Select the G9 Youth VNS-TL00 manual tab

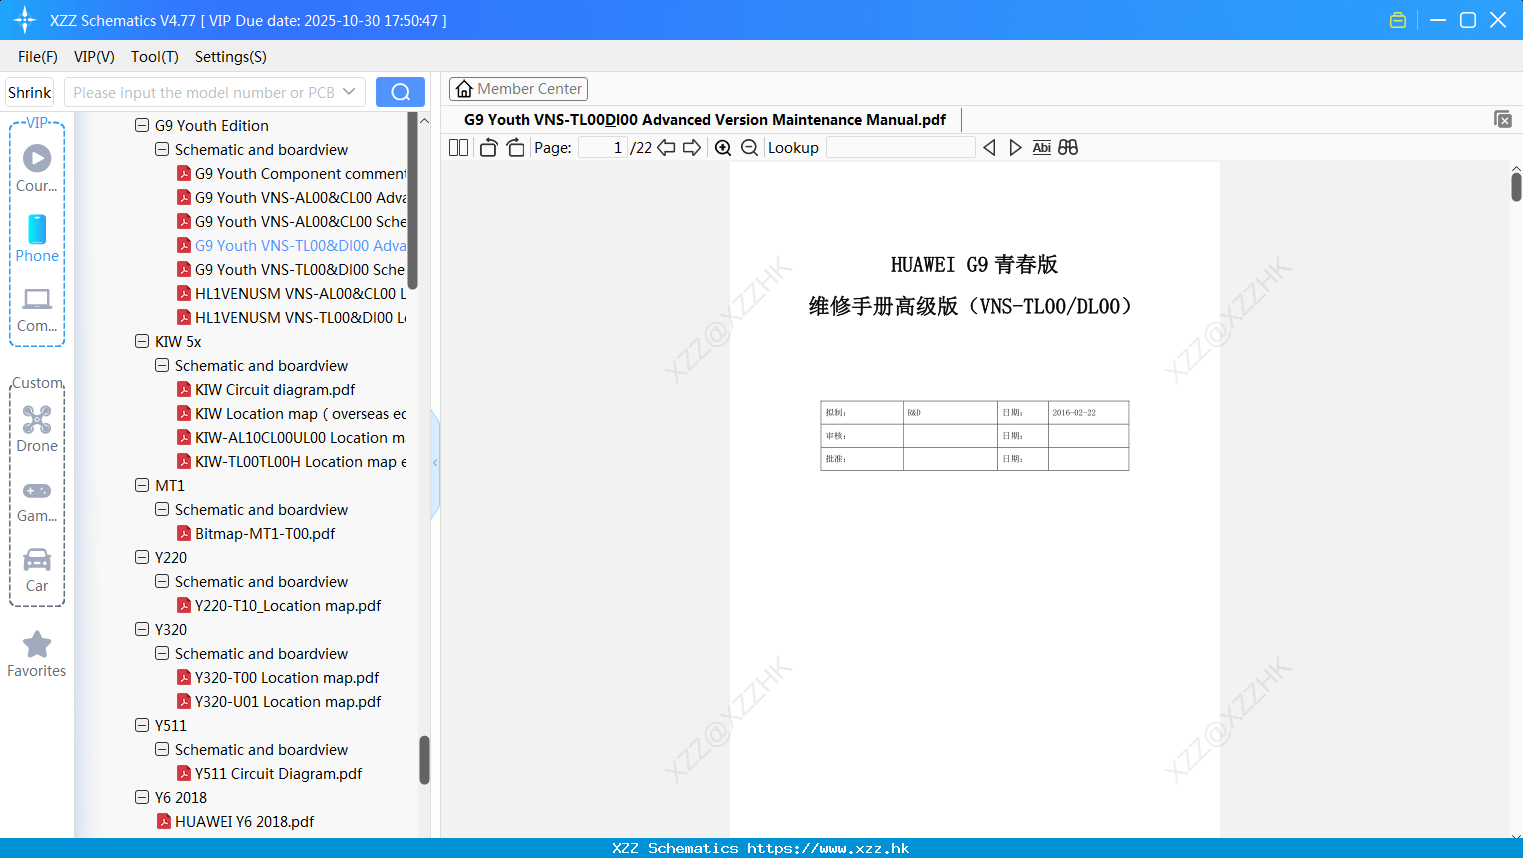click(705, 119)
